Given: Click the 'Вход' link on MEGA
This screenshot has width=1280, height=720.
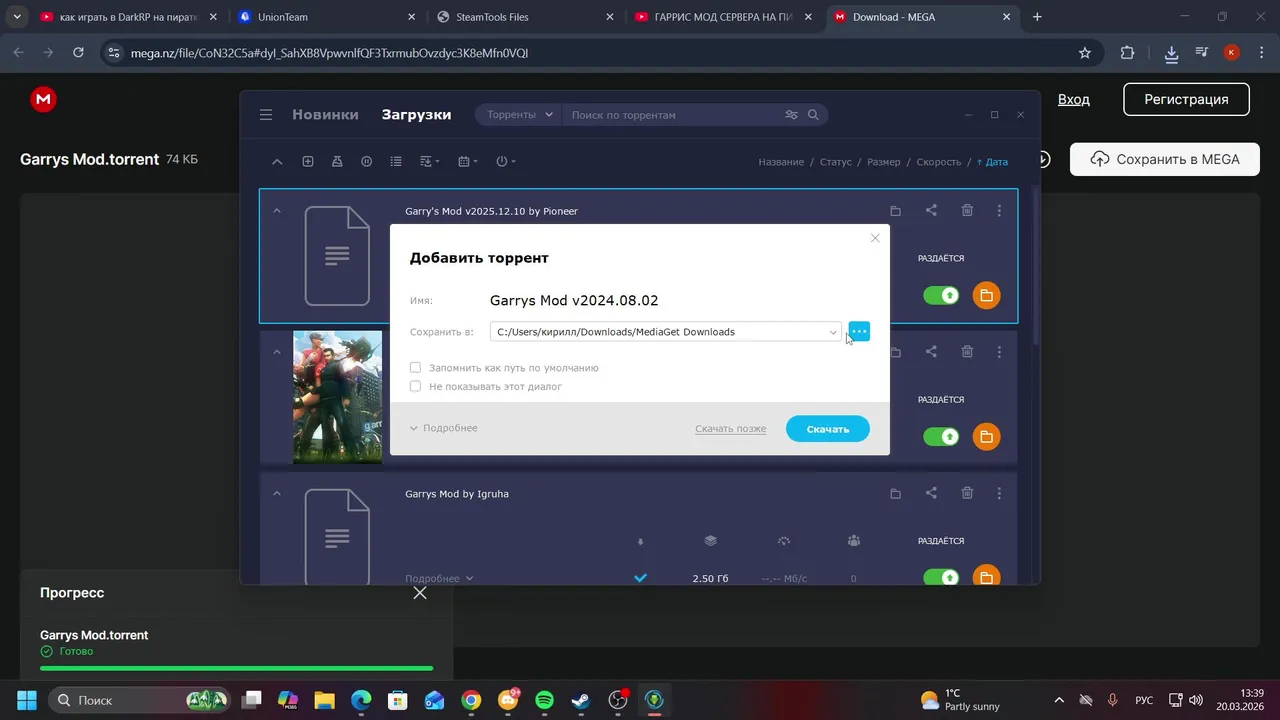Looking at the screenshot, I should coord(1074,99).
